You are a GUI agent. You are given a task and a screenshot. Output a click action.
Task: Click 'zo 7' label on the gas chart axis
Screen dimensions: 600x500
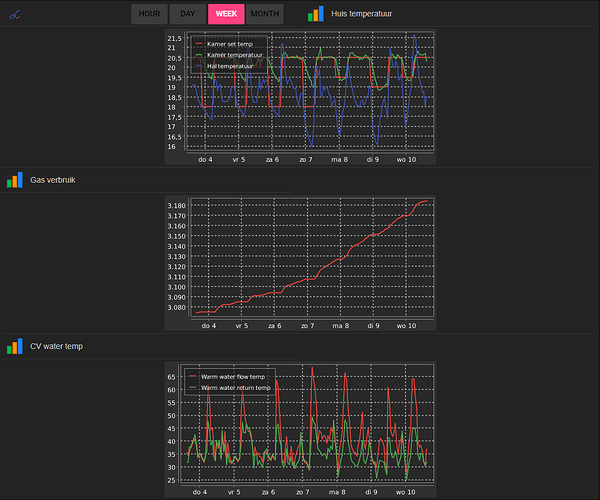coord(305,325)
